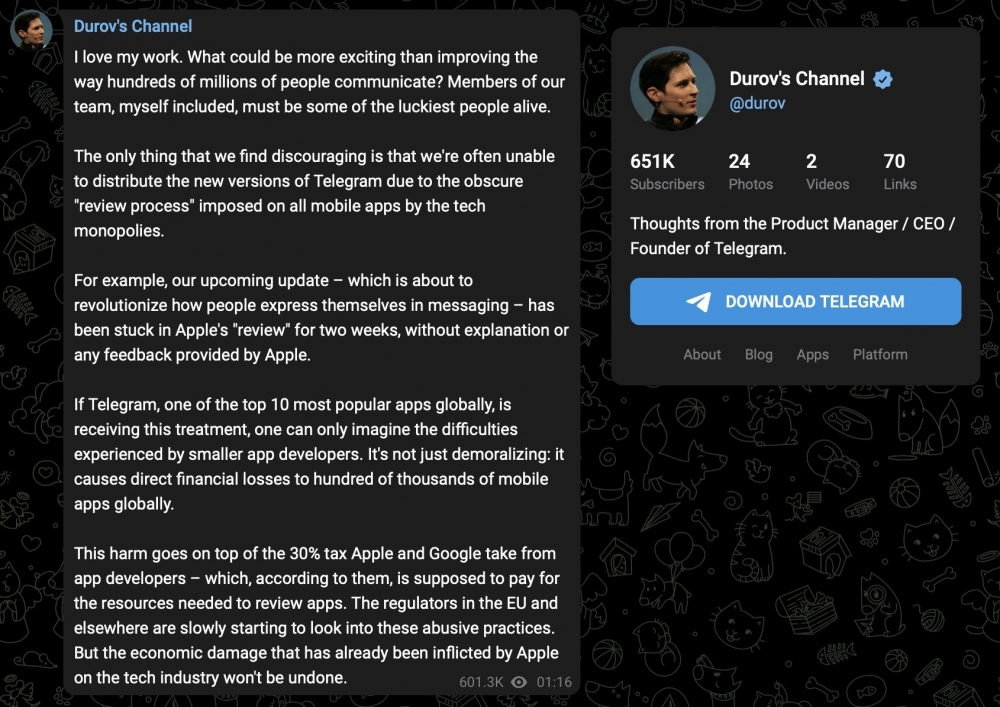Select the 24 Photos counter

751,171
